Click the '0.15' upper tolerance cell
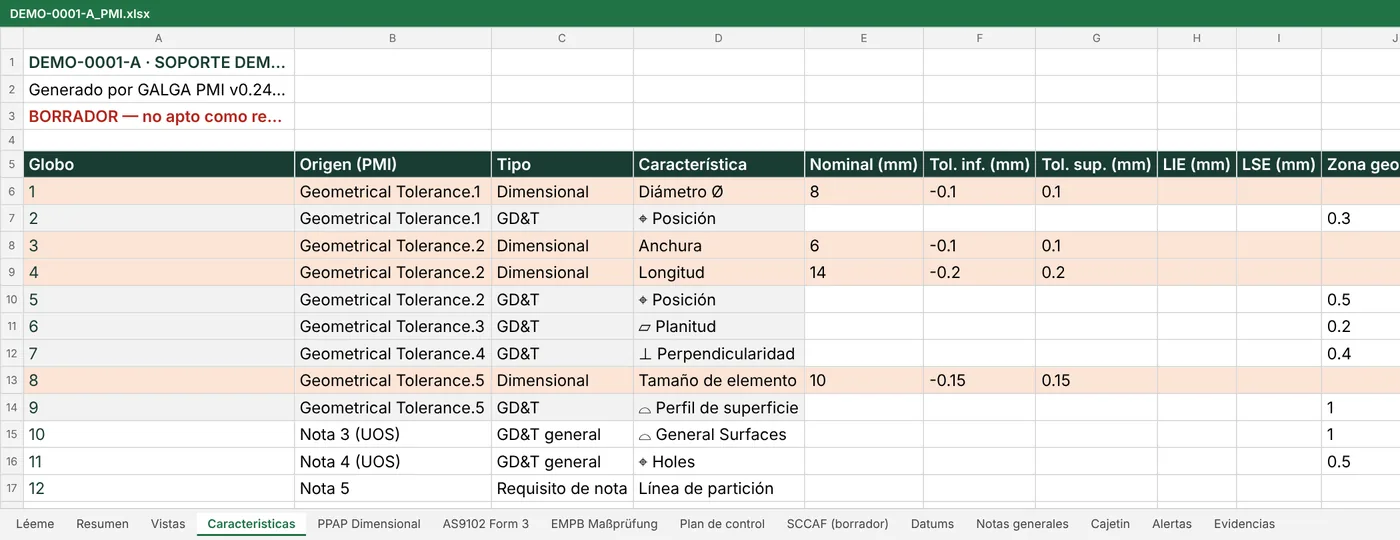Image resolution: width=1400 pixels, height=540 pixels. click(x=1096, y=380)
